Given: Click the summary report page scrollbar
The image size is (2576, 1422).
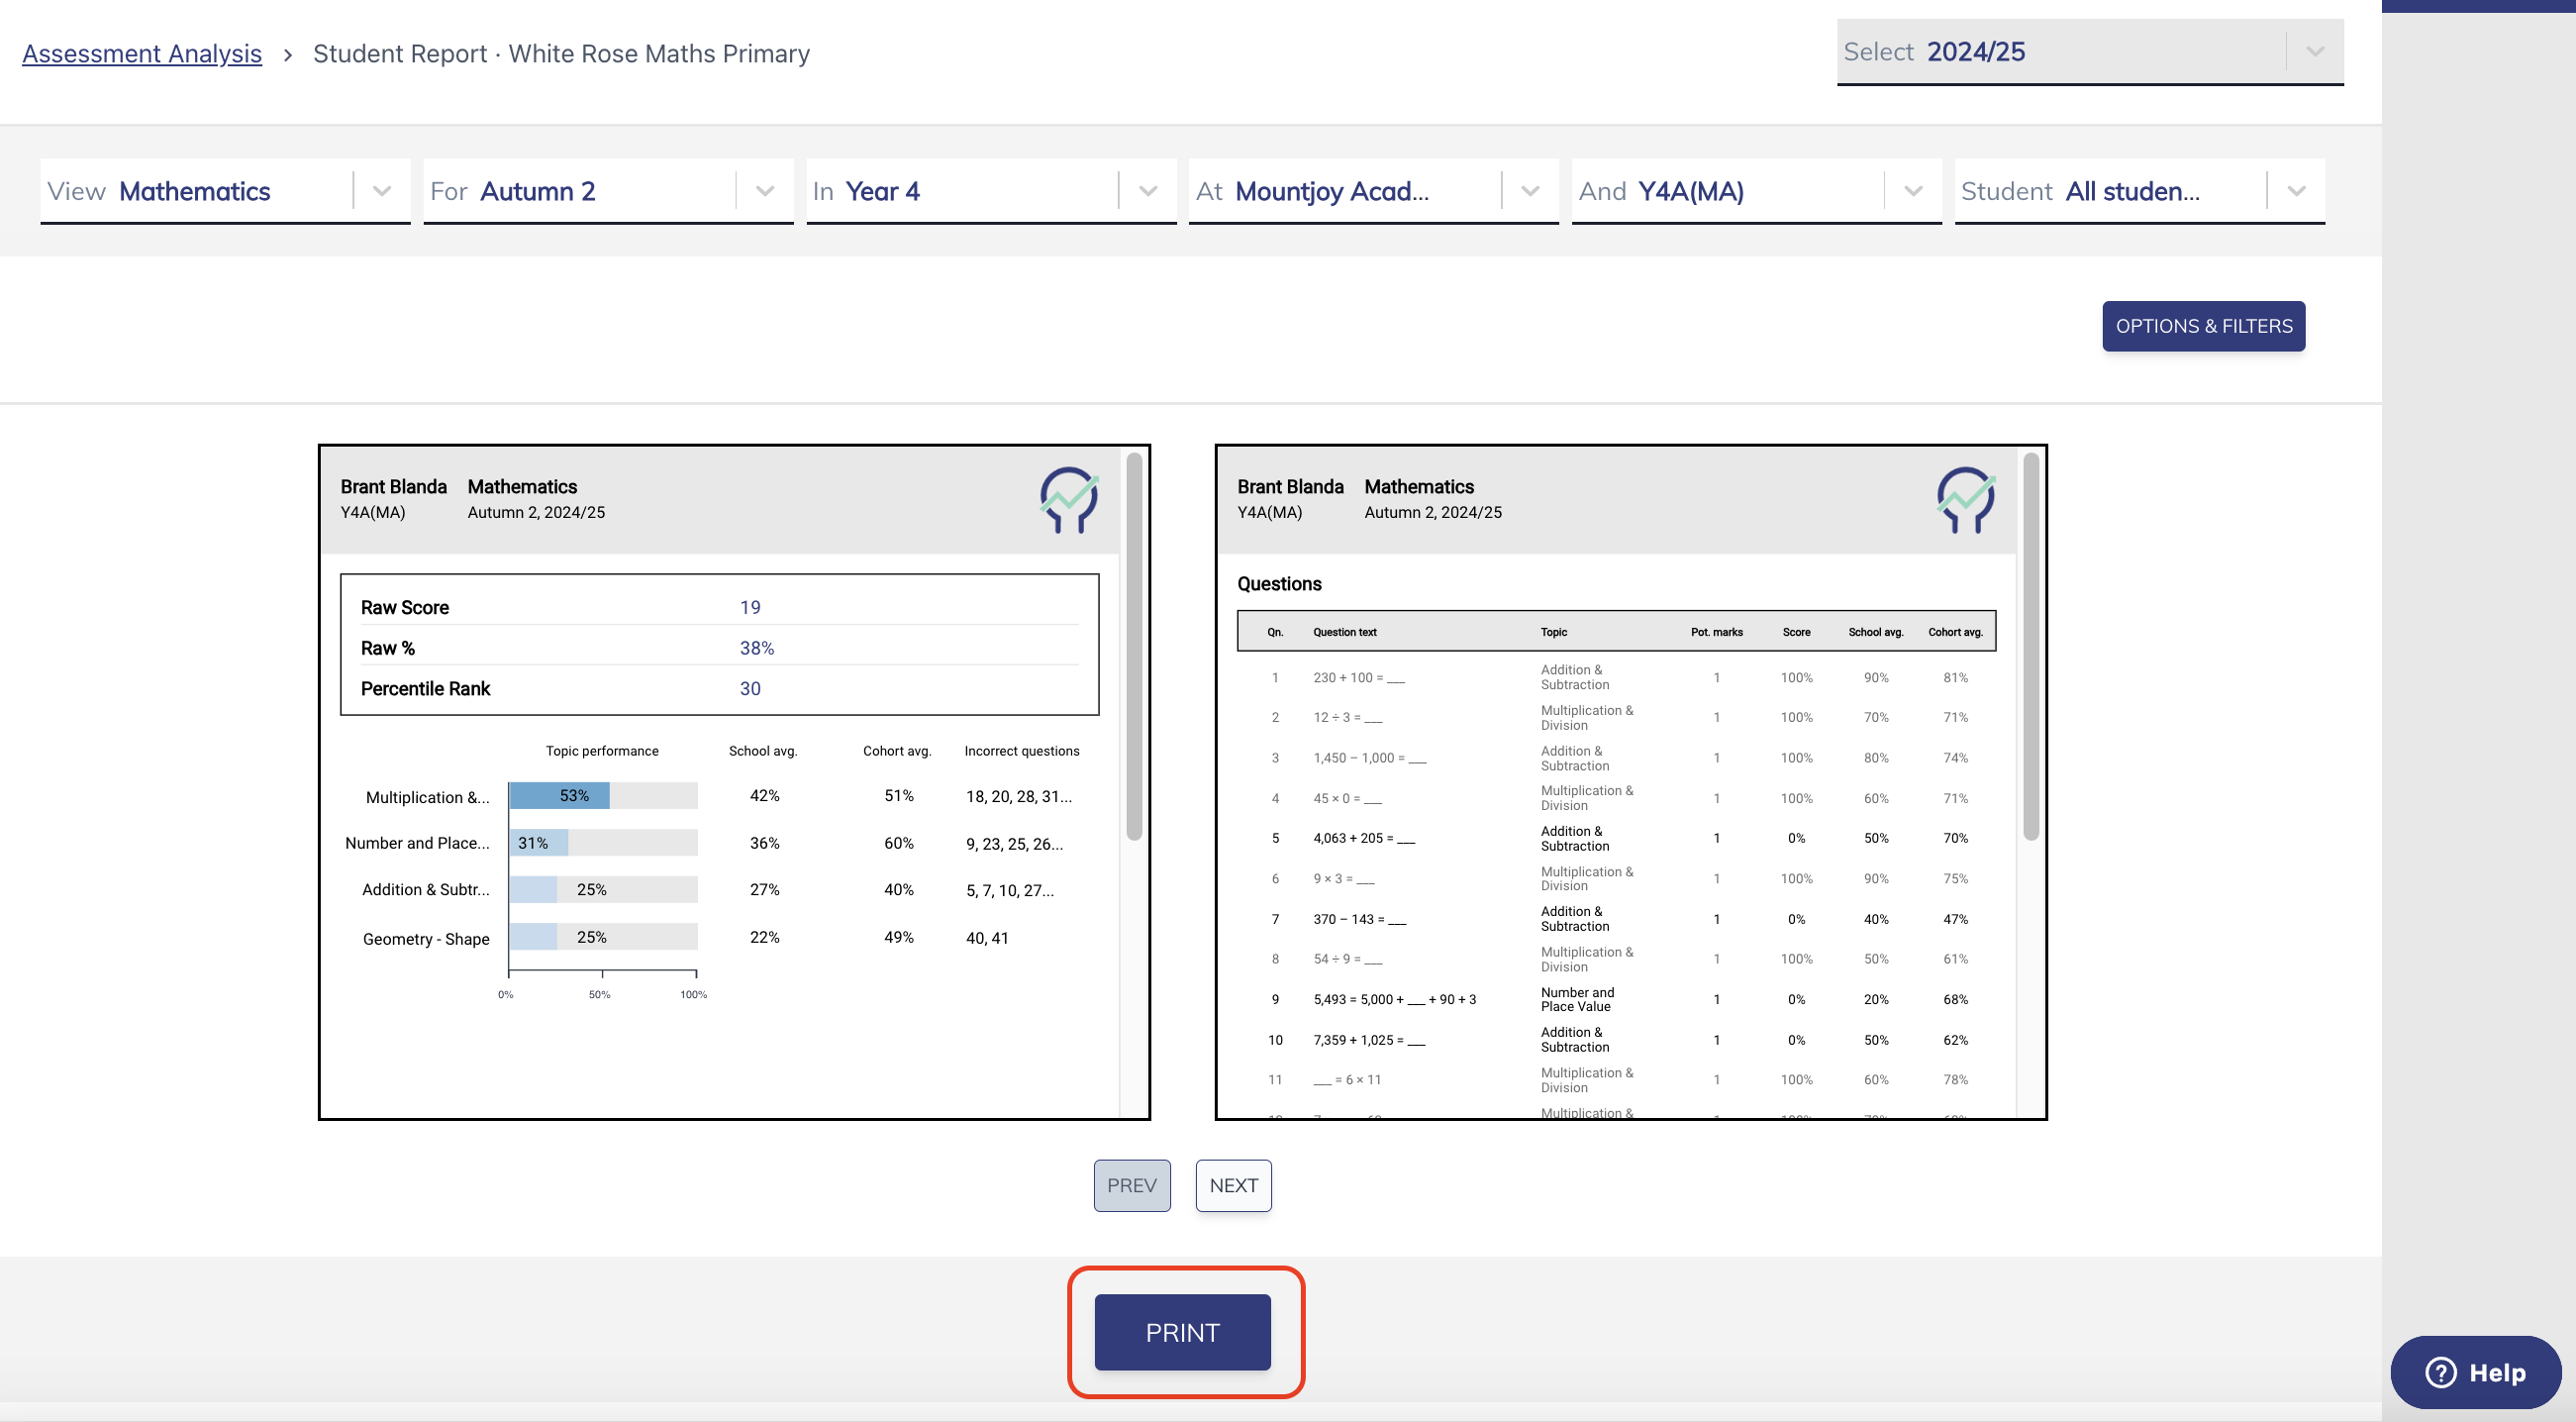Looking at the screenshot, I should click(1134, 647).
